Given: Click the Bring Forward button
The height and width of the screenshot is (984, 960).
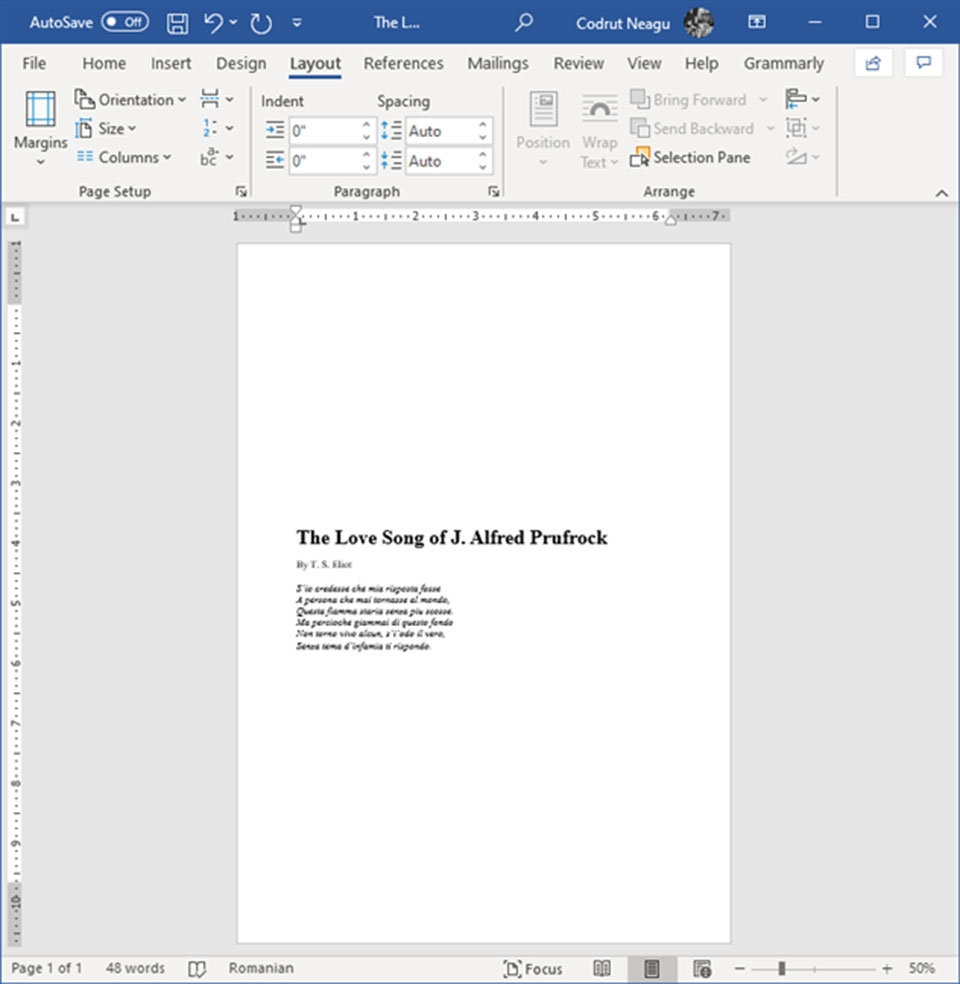Looking at the screenshot, I should [x=690, y=99].
